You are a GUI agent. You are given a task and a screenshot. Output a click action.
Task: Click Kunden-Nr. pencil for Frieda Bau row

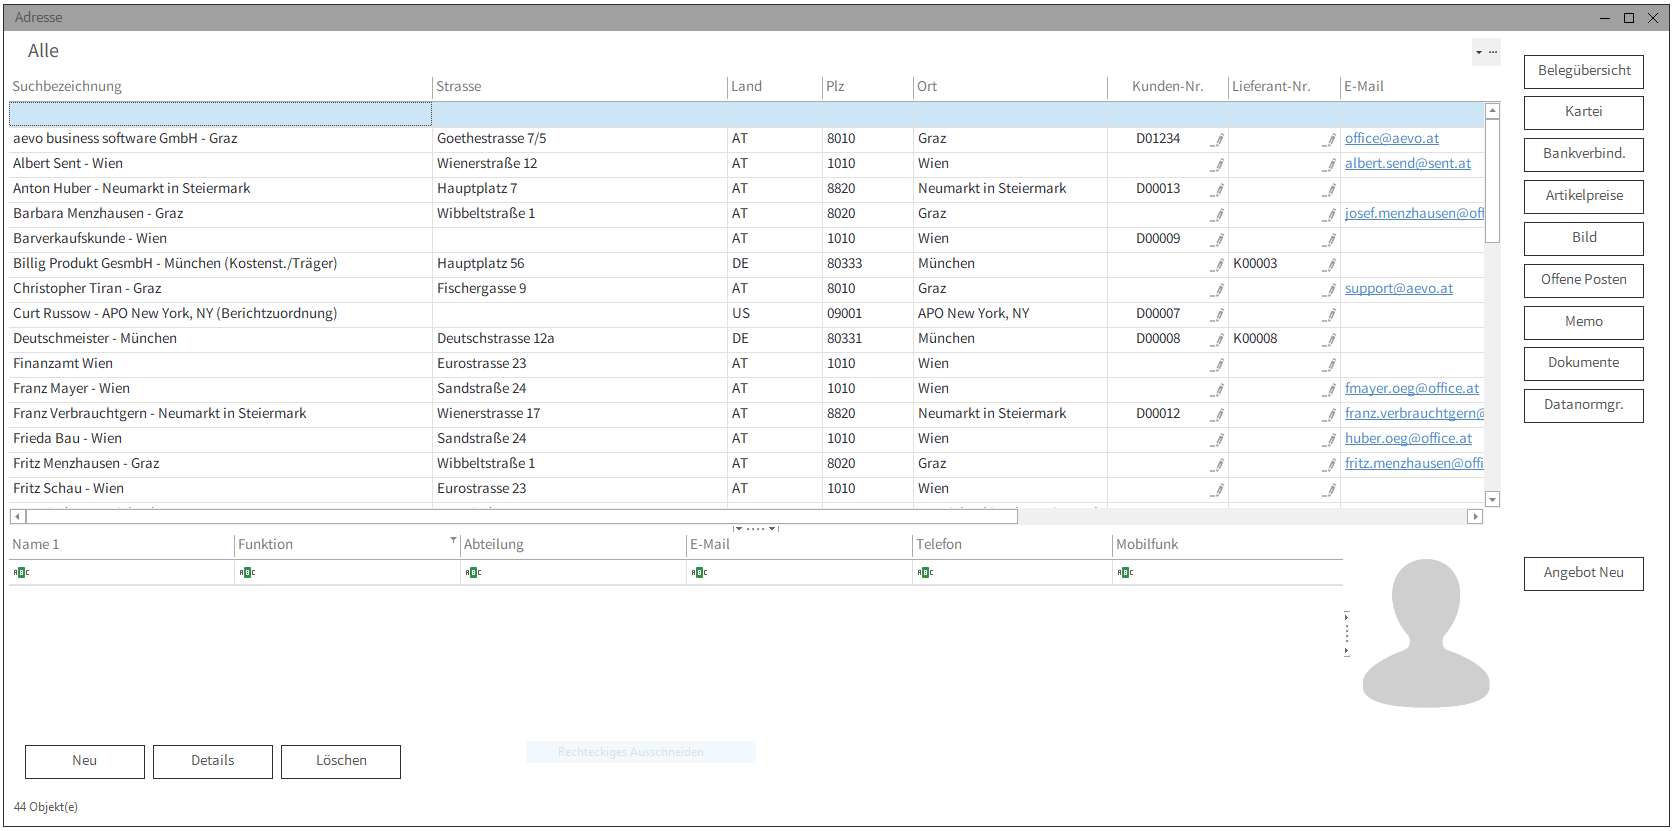[x=1218, y=439]
